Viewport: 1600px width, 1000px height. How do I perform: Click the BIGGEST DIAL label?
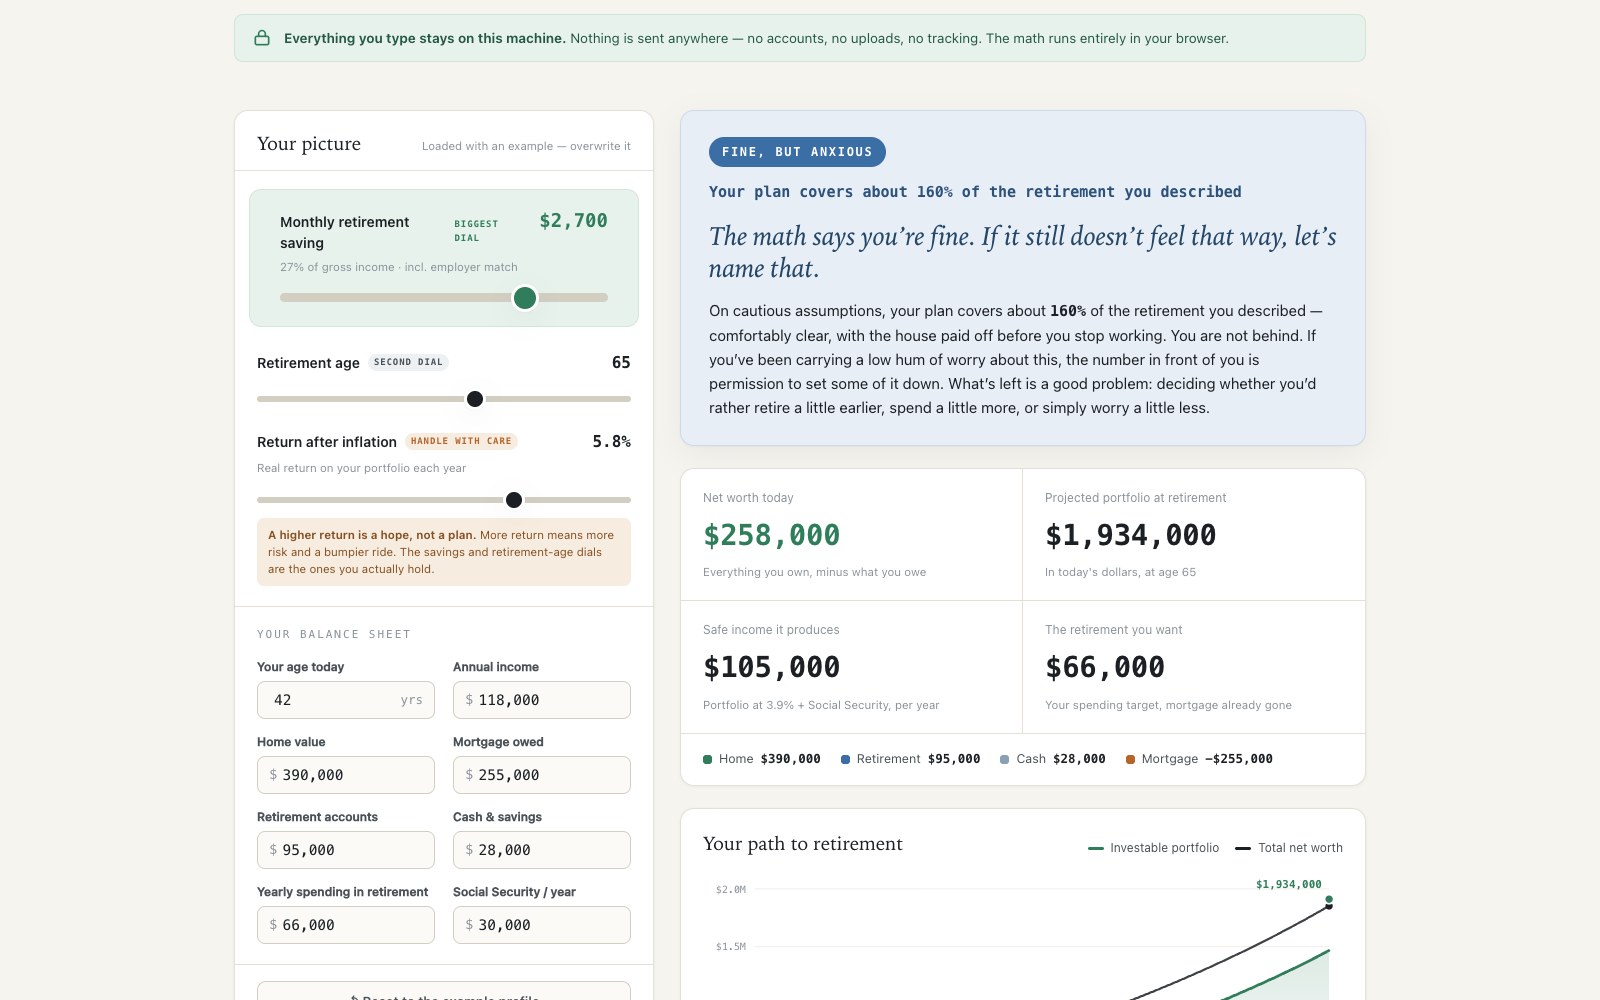click(476, 231)
